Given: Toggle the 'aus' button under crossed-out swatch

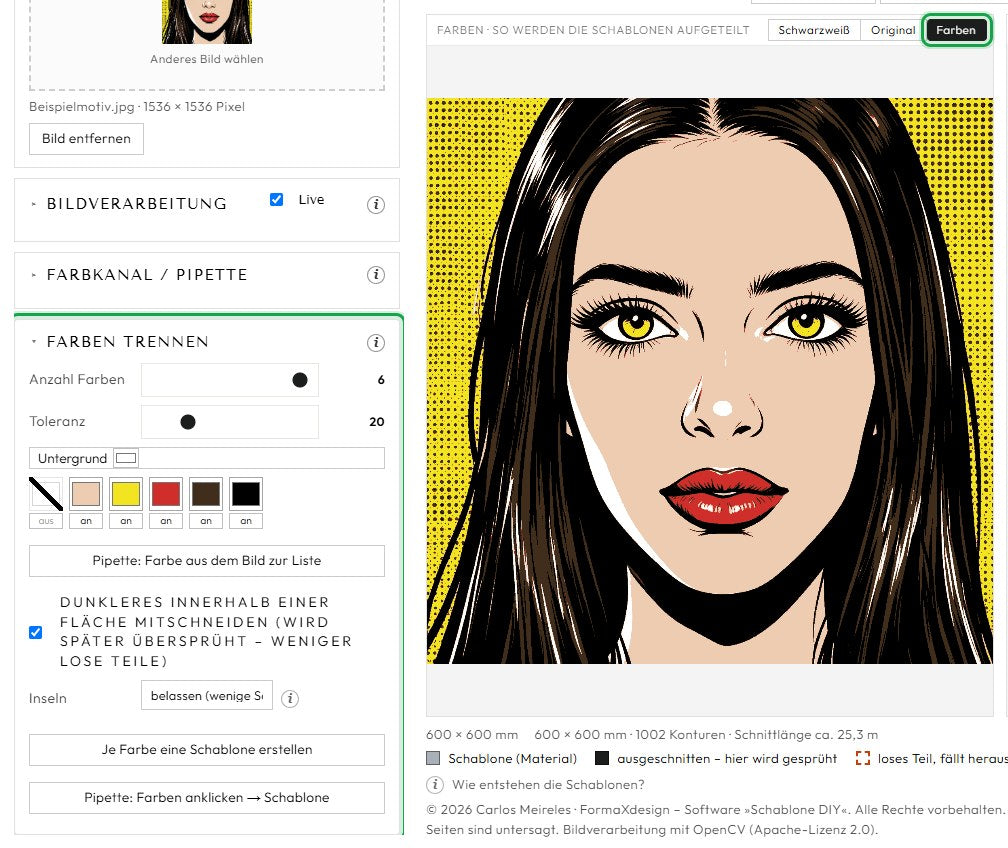Looking at the screenshot, I should [46, 521].
